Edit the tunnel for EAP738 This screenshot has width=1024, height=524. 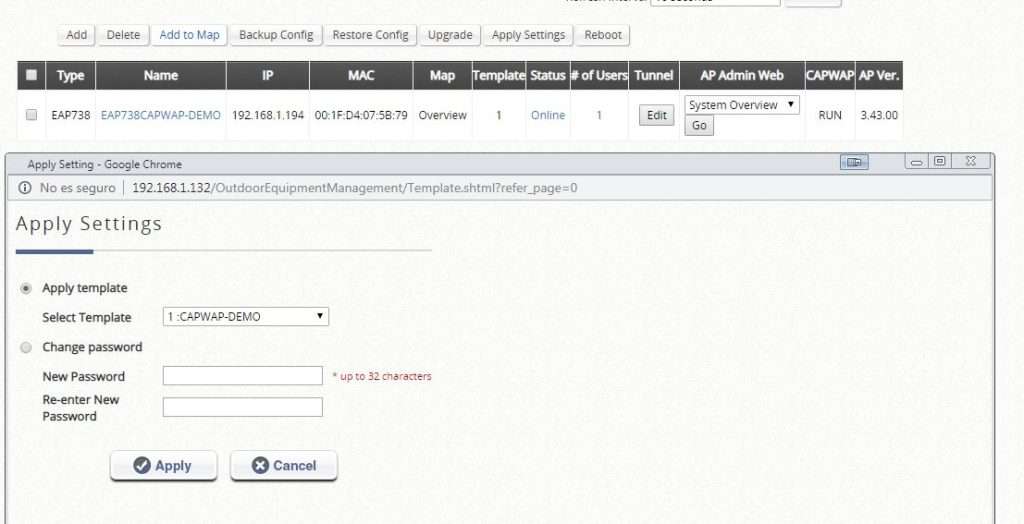point(656,116)
